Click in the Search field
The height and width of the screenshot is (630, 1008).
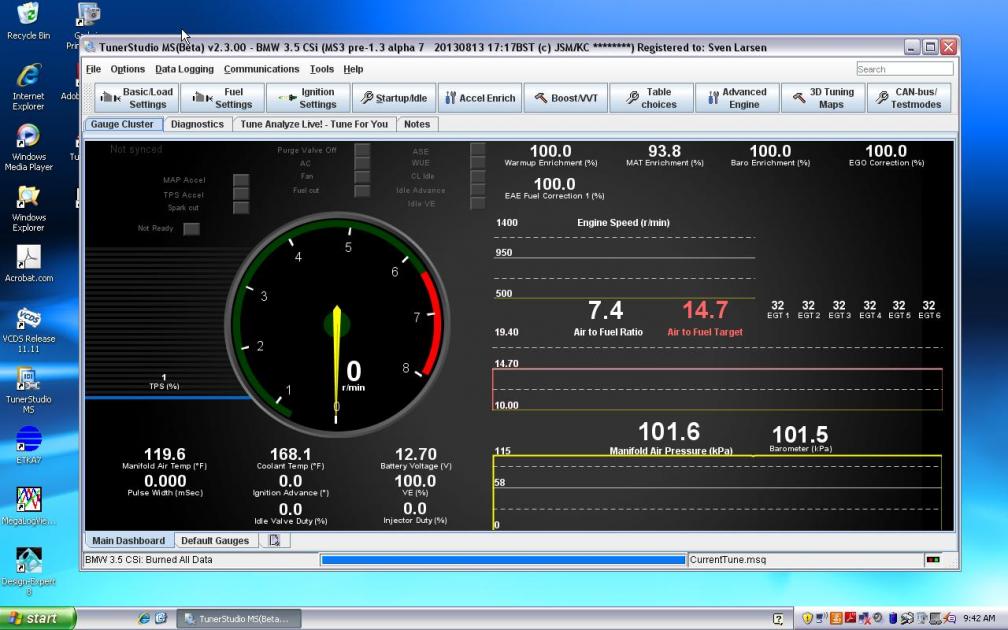pos(904,69)
